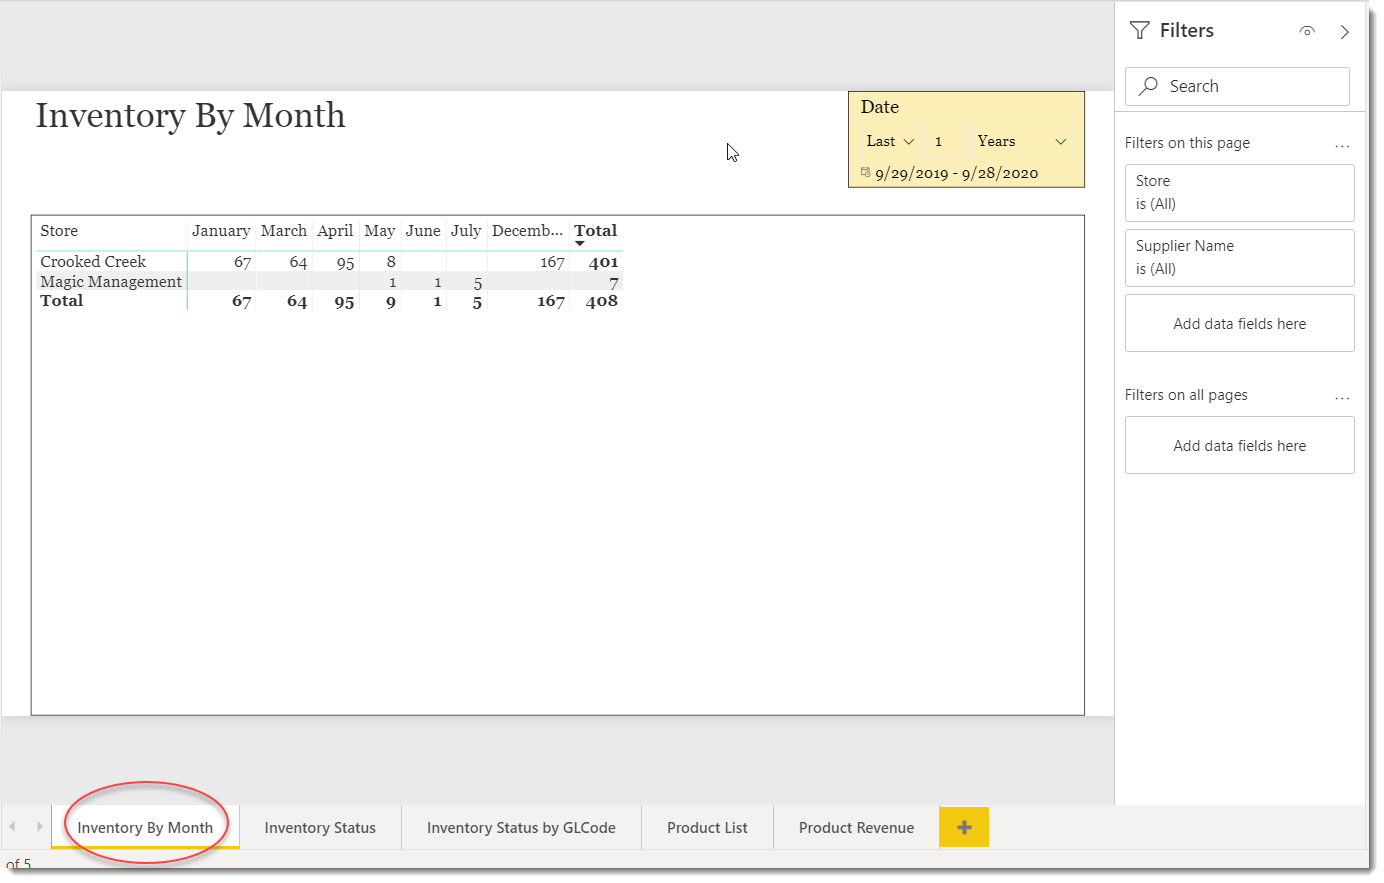Click Crooked Creek total value 401
This screenshot has height=883, width=1384.
pyautogui.click(x=604, y=262)
